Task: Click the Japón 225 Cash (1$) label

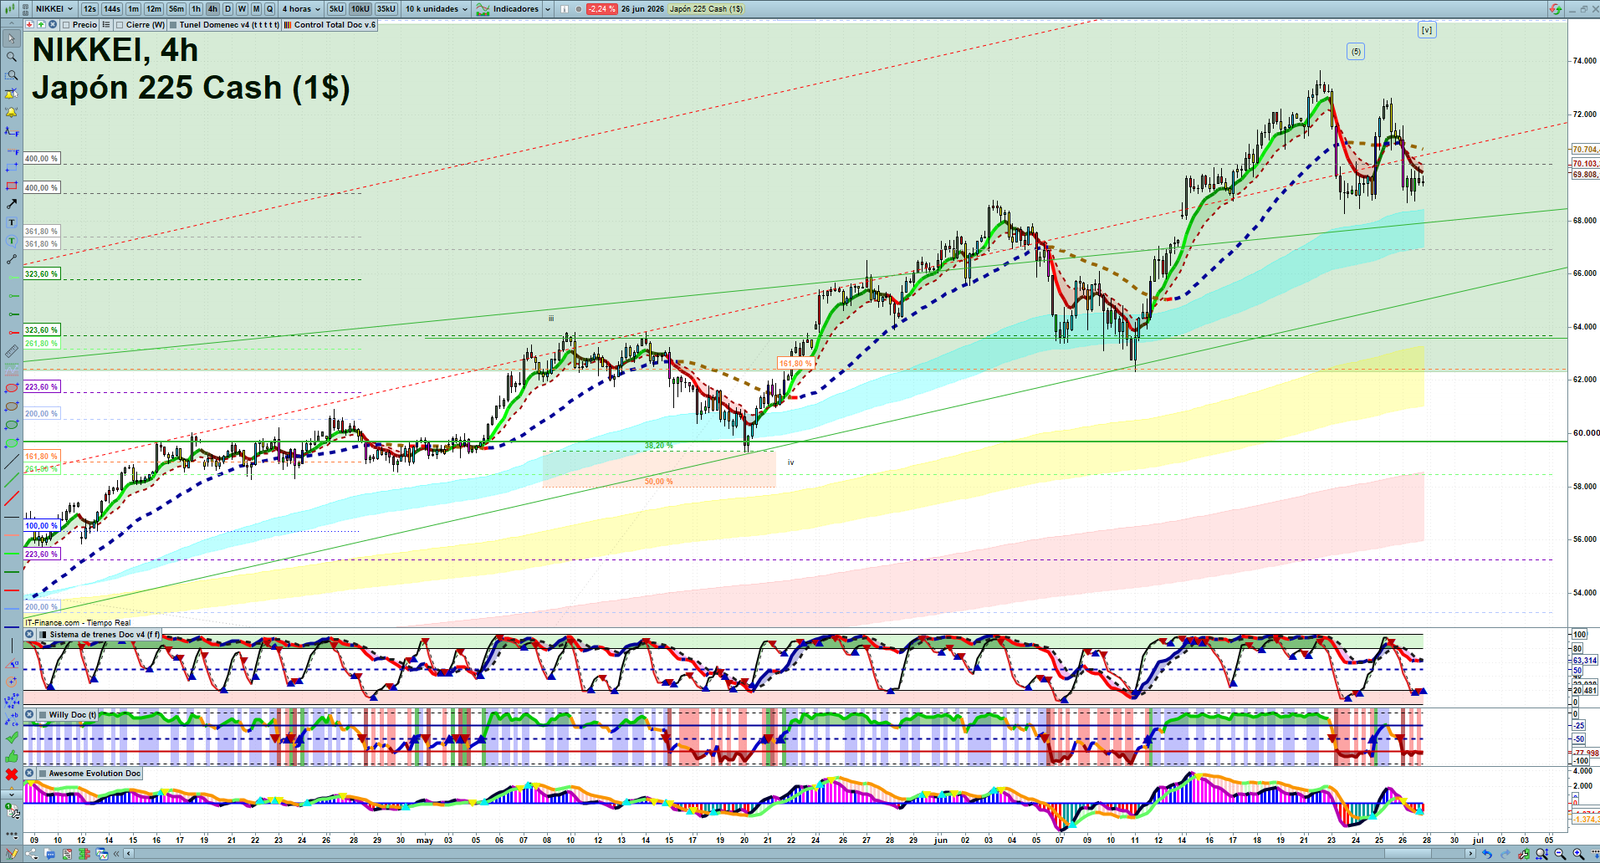Action: click(706, 9)
